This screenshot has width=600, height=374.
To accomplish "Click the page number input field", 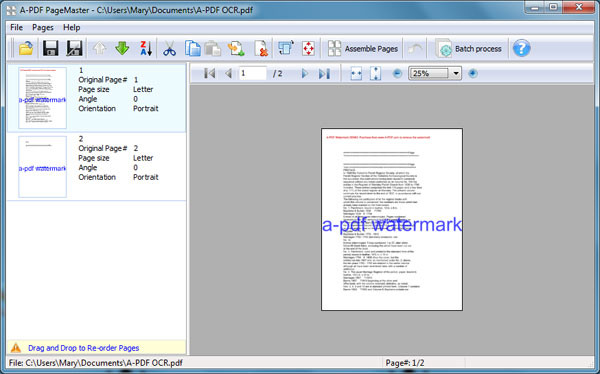I will point(253,73).
